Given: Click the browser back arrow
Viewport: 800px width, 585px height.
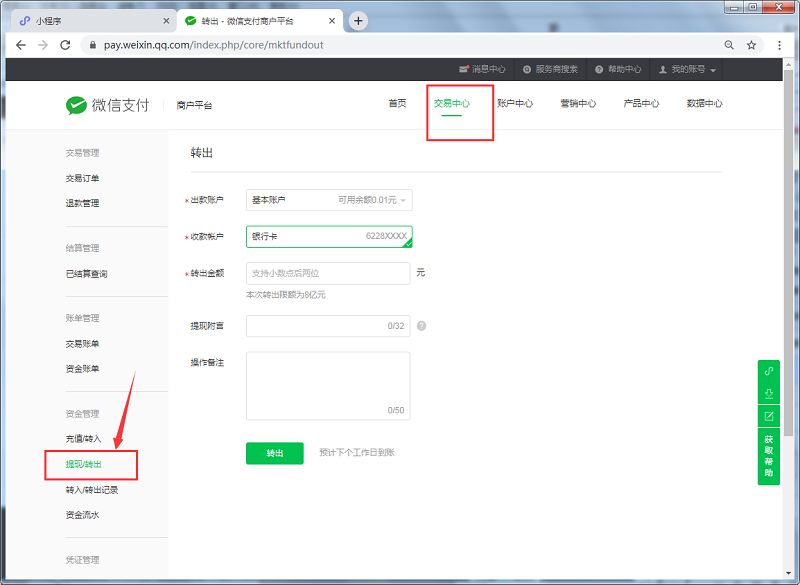Looking at the screenshot, I should point(21,45).
